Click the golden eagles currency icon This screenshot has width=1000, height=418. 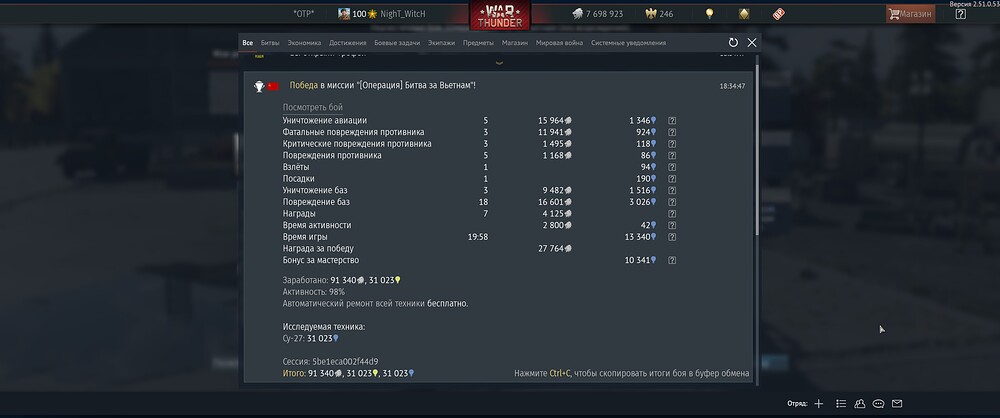(x=651, y=13)
